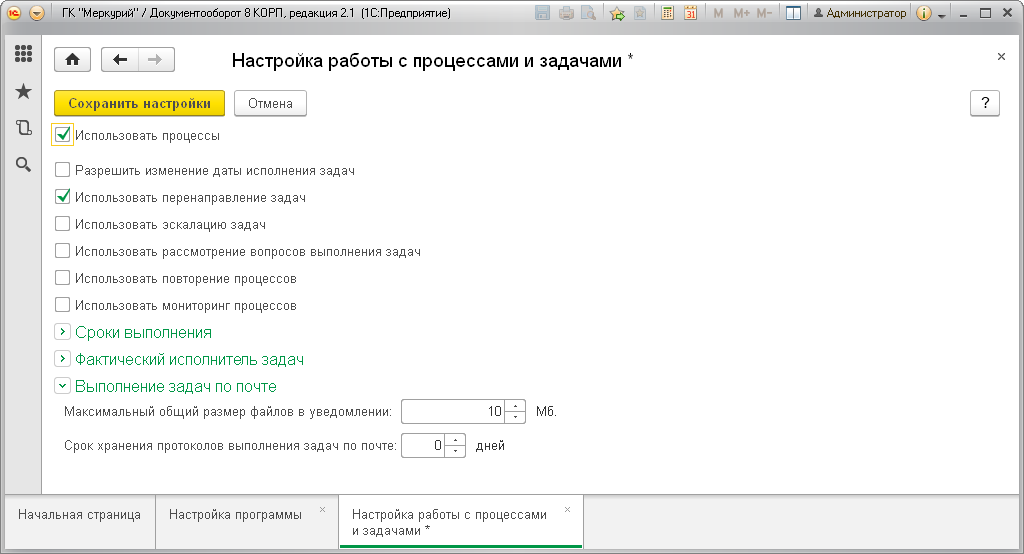Increase the max file size value with up arrow
This screenshot has width=1024, height=554.
point(515,406)
